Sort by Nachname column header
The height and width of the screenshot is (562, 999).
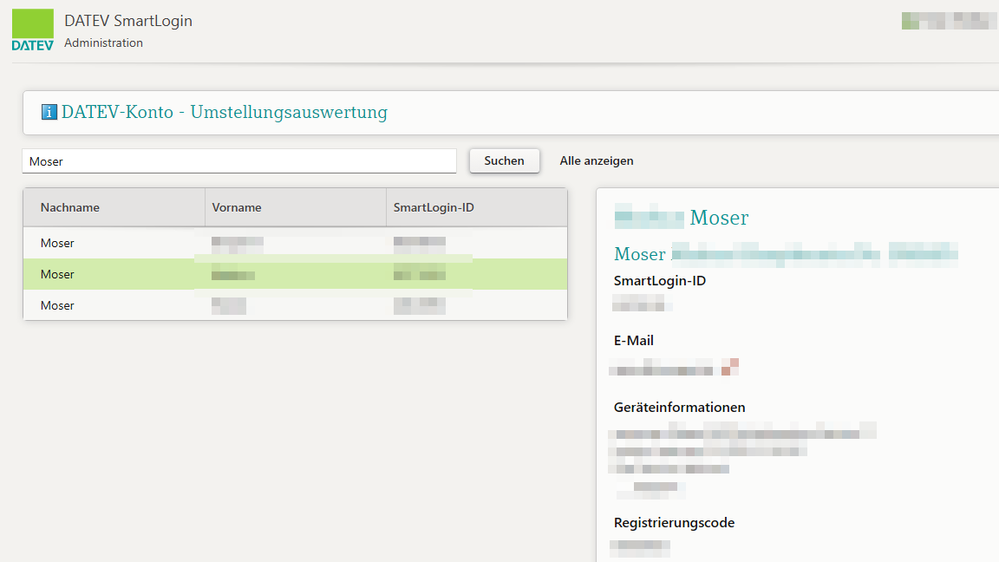pos(114,207)
